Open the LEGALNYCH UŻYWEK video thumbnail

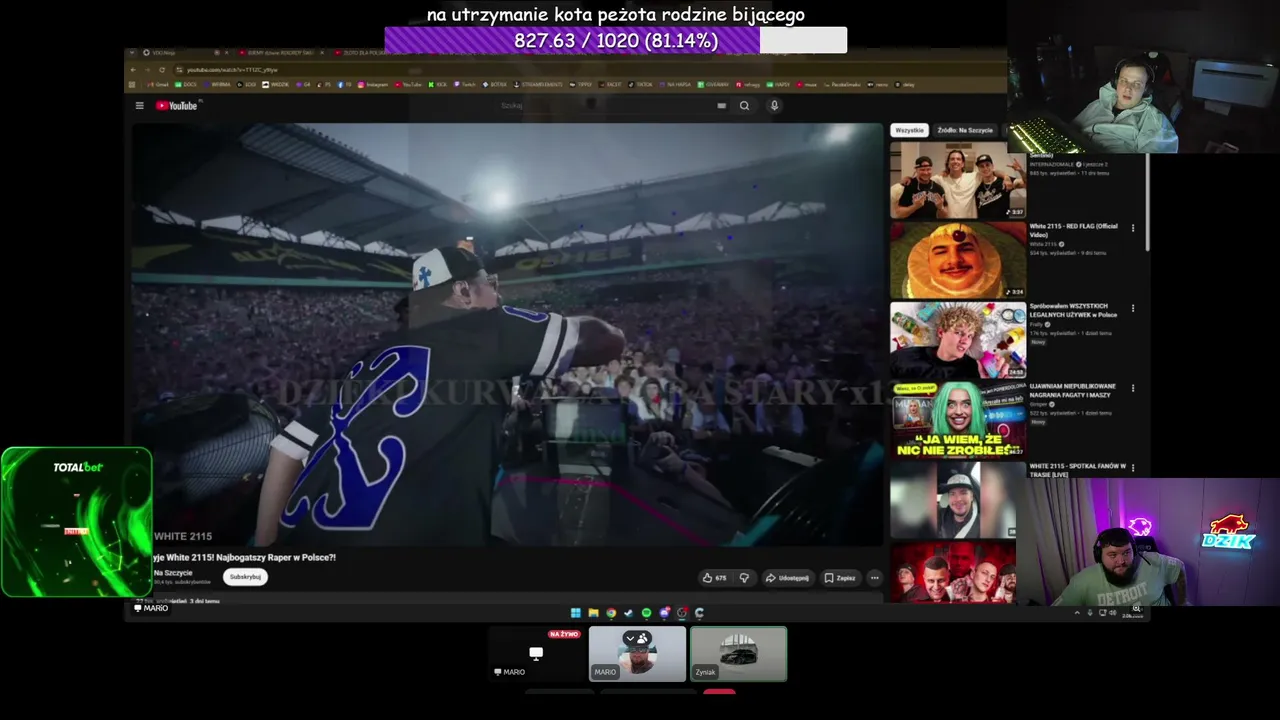tap(958, 340)
